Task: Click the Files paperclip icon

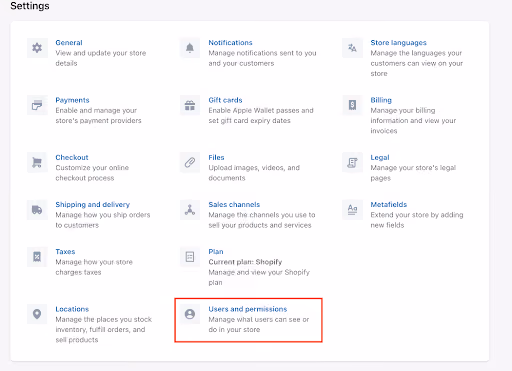Action: point(190,163)
